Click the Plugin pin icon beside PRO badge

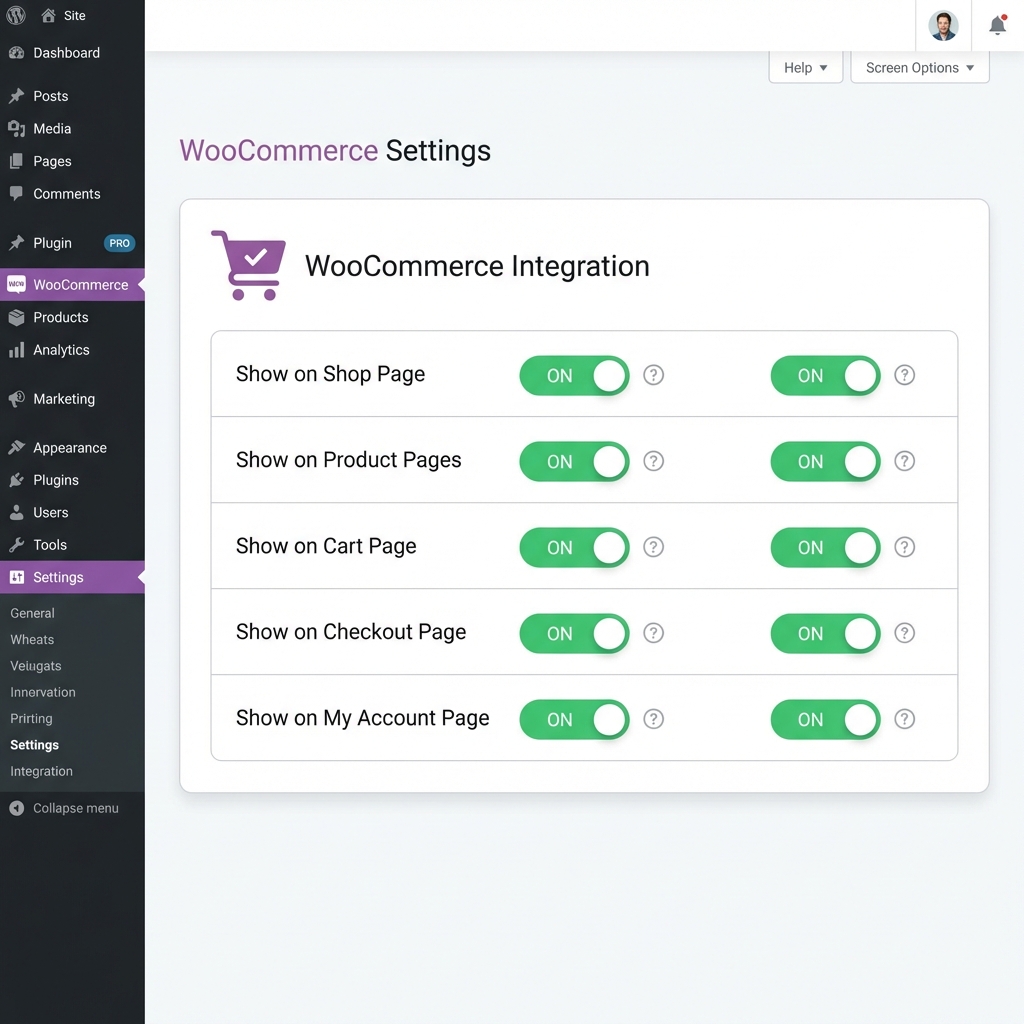point(16,243)
